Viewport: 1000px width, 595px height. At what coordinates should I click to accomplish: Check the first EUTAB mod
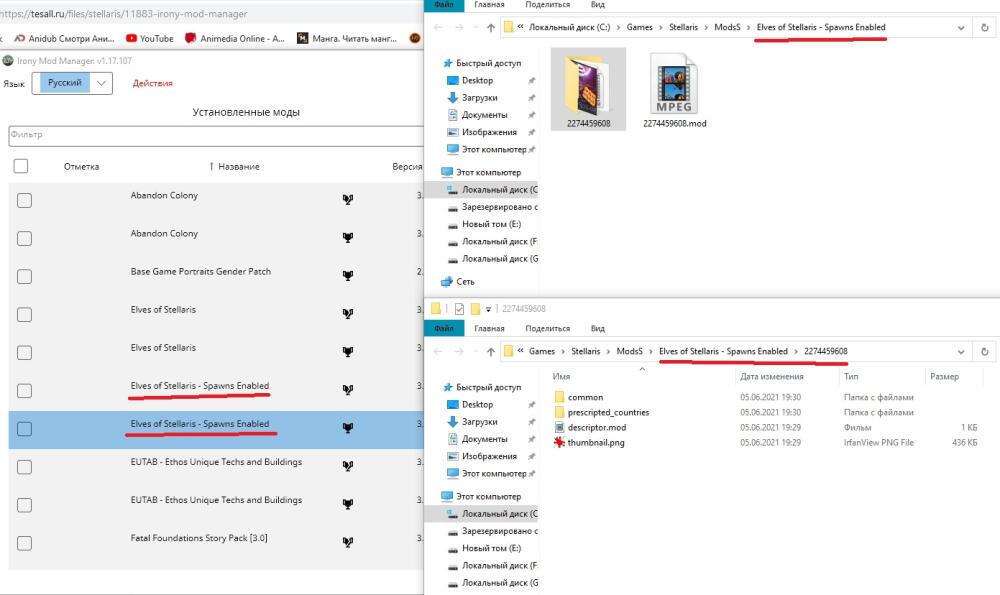click(24, 467)
